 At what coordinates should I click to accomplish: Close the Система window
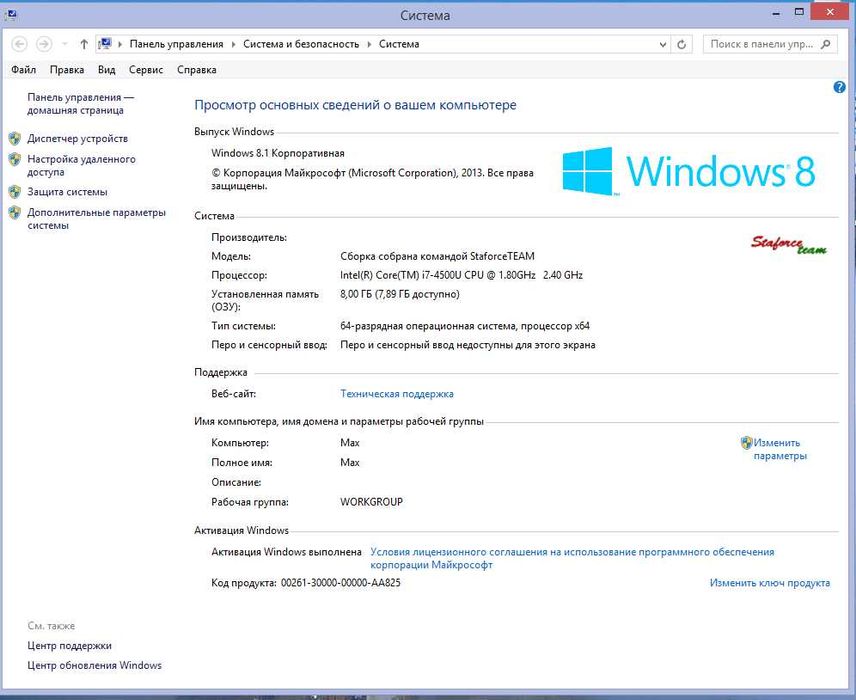(x=830, y=12)
